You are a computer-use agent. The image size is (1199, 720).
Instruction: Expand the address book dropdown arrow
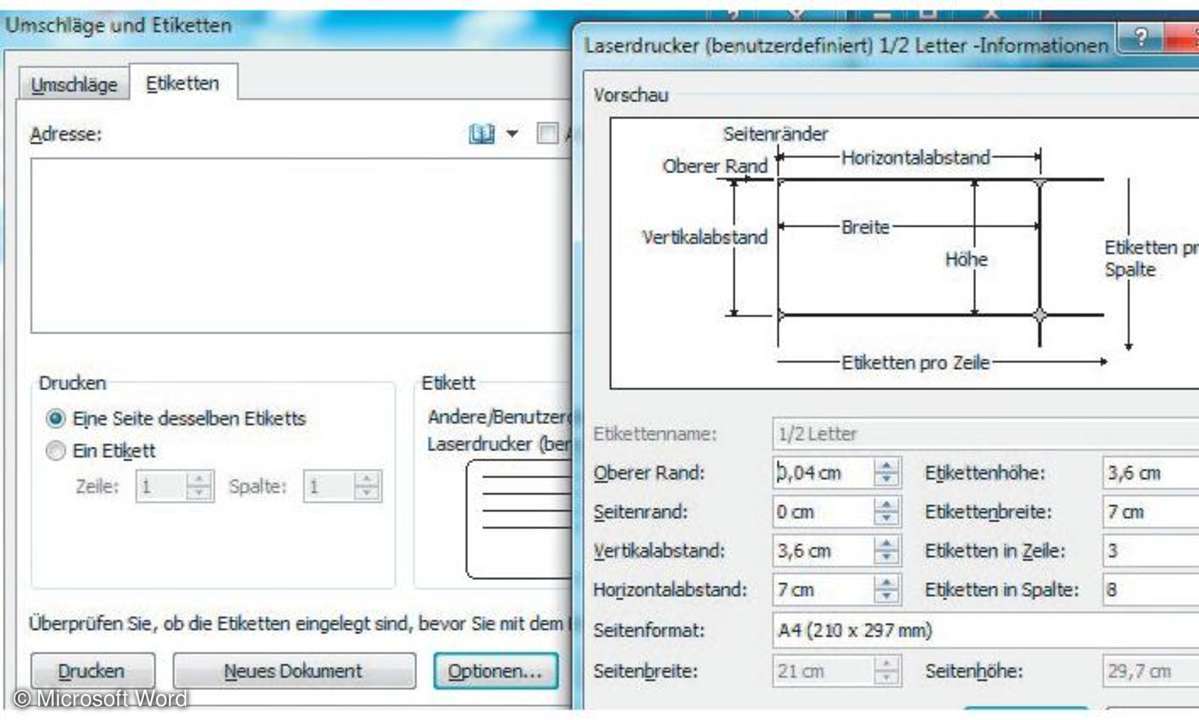tap(512, 135)
